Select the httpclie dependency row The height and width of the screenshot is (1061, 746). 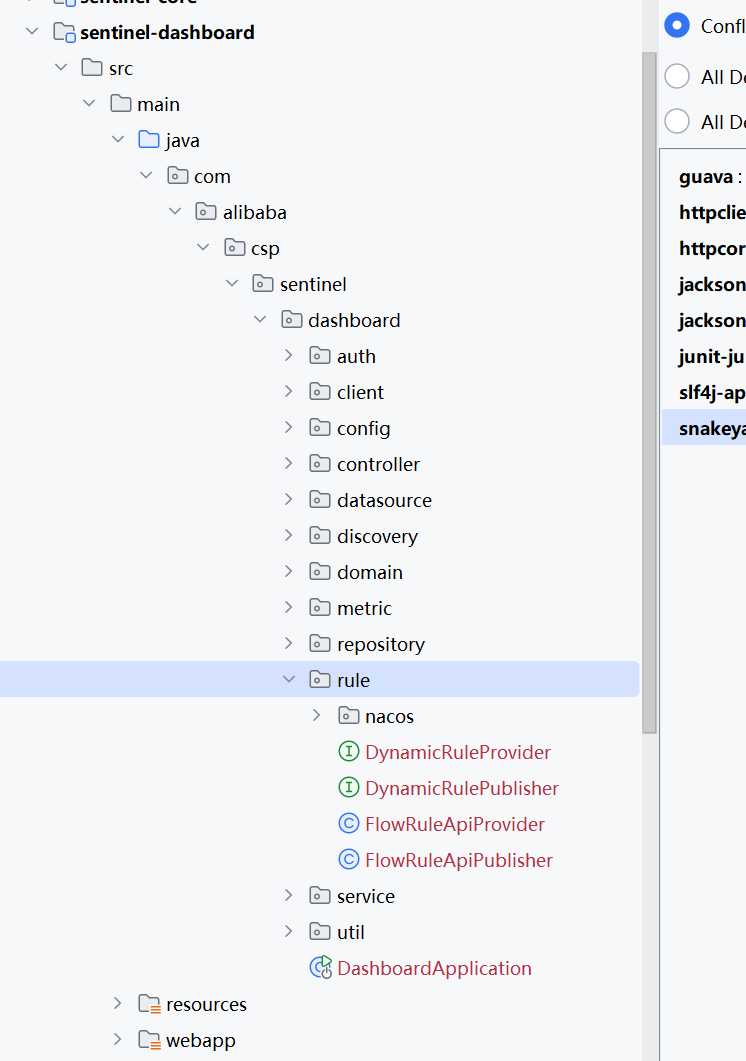point(703,212)
